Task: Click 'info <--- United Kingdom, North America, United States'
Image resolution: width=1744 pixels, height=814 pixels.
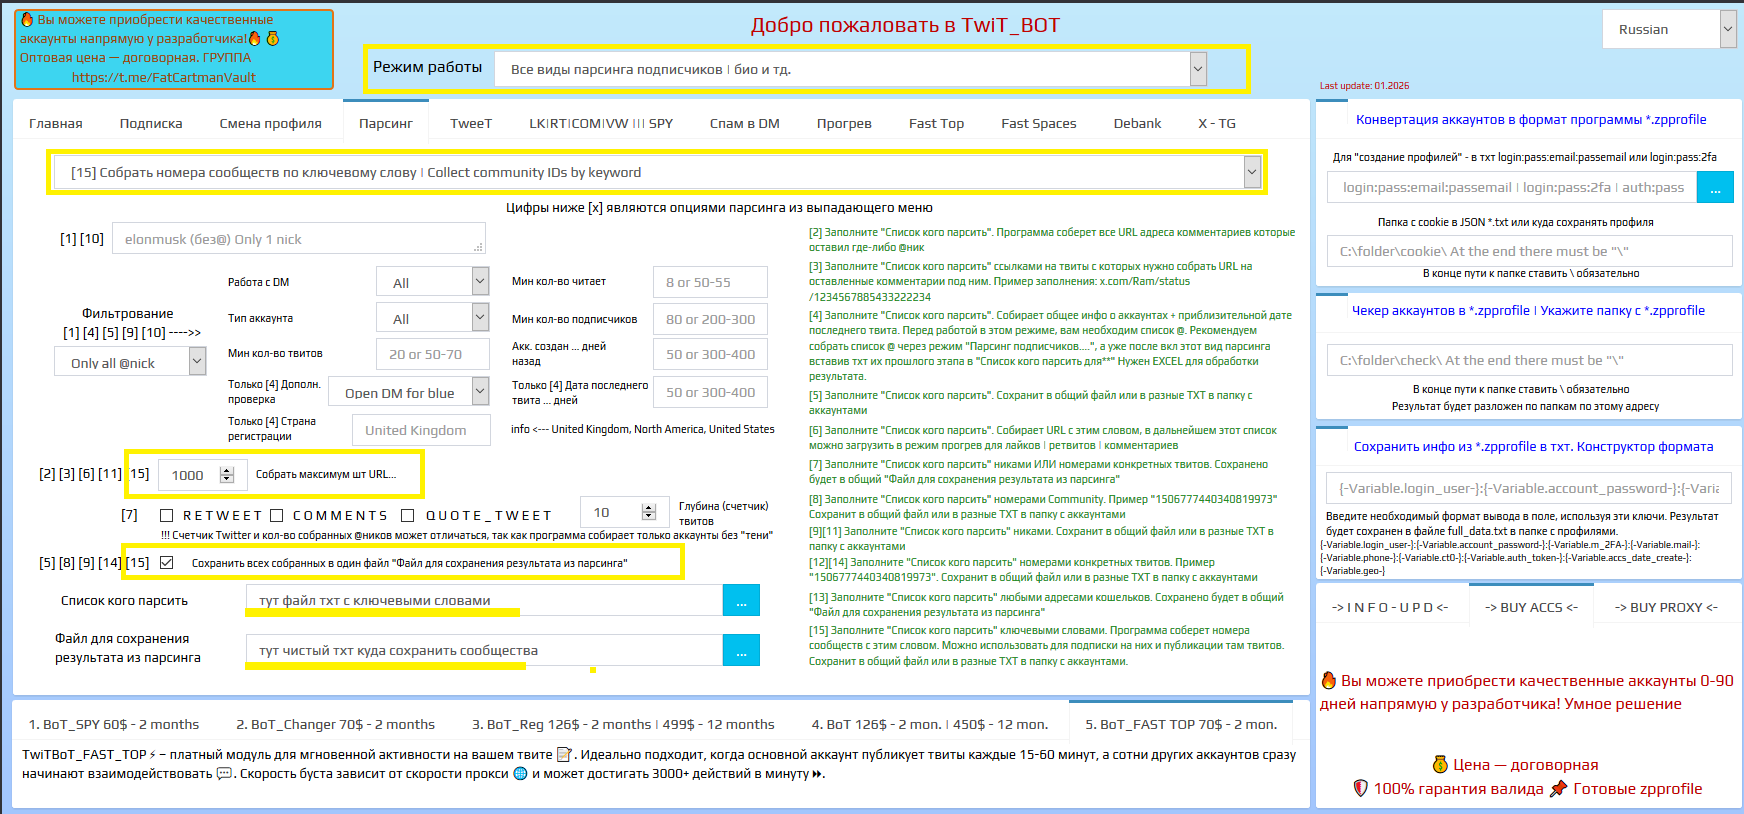Action: (643, 429)
